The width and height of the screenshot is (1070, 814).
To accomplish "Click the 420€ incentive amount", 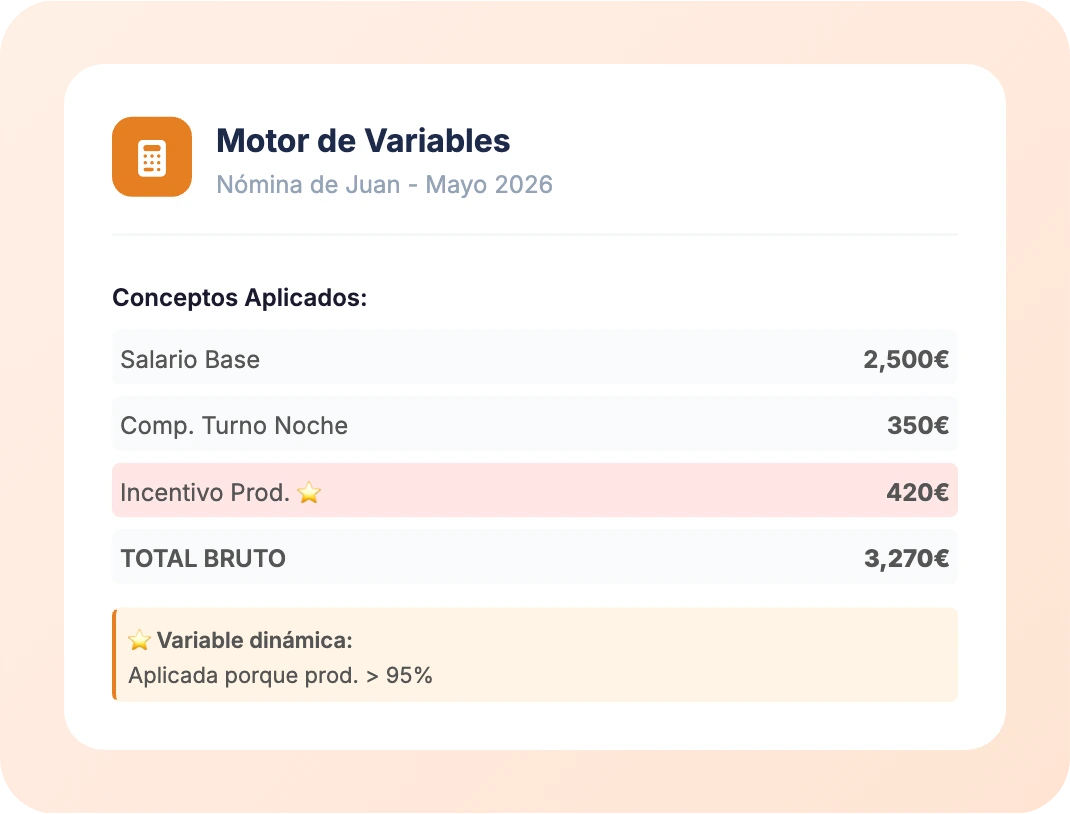I will tap(917, 493).
